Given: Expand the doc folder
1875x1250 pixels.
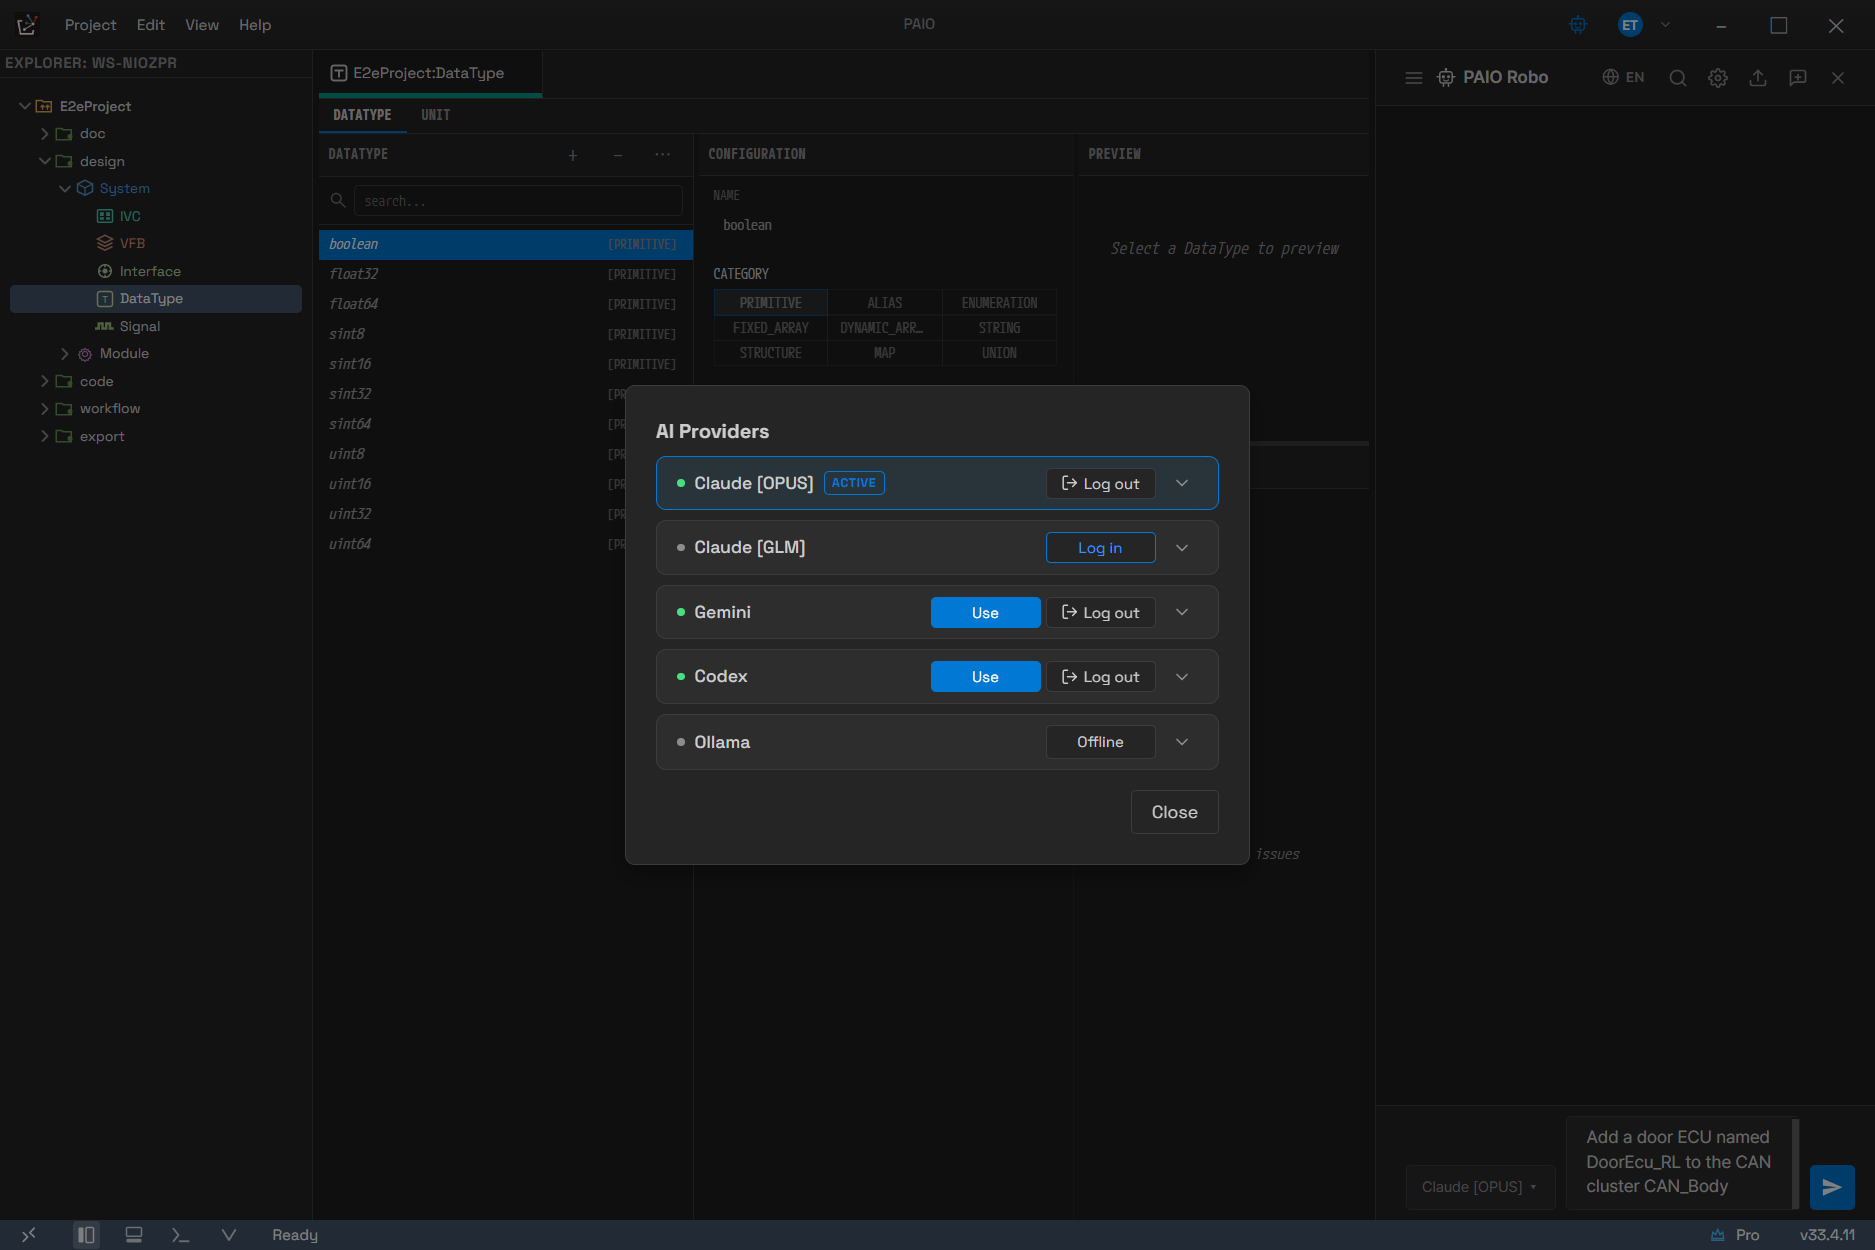Looking at the screenshot, I should (x=45, y=134).
